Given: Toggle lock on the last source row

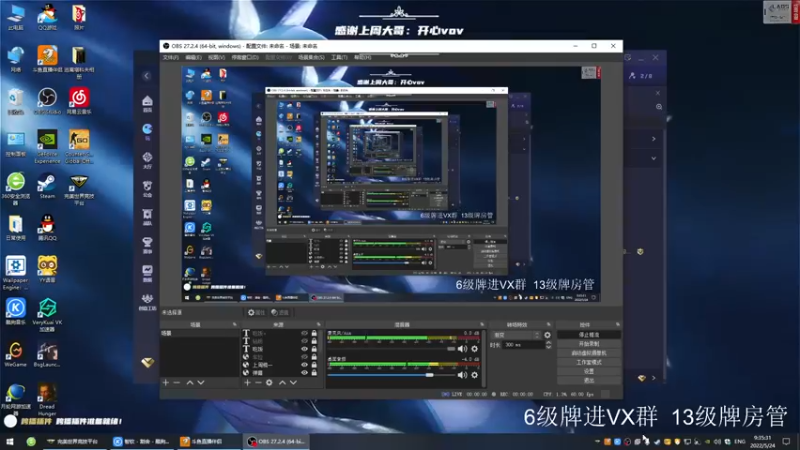Looking at the screenshot, I should click(x=314, y=373).
